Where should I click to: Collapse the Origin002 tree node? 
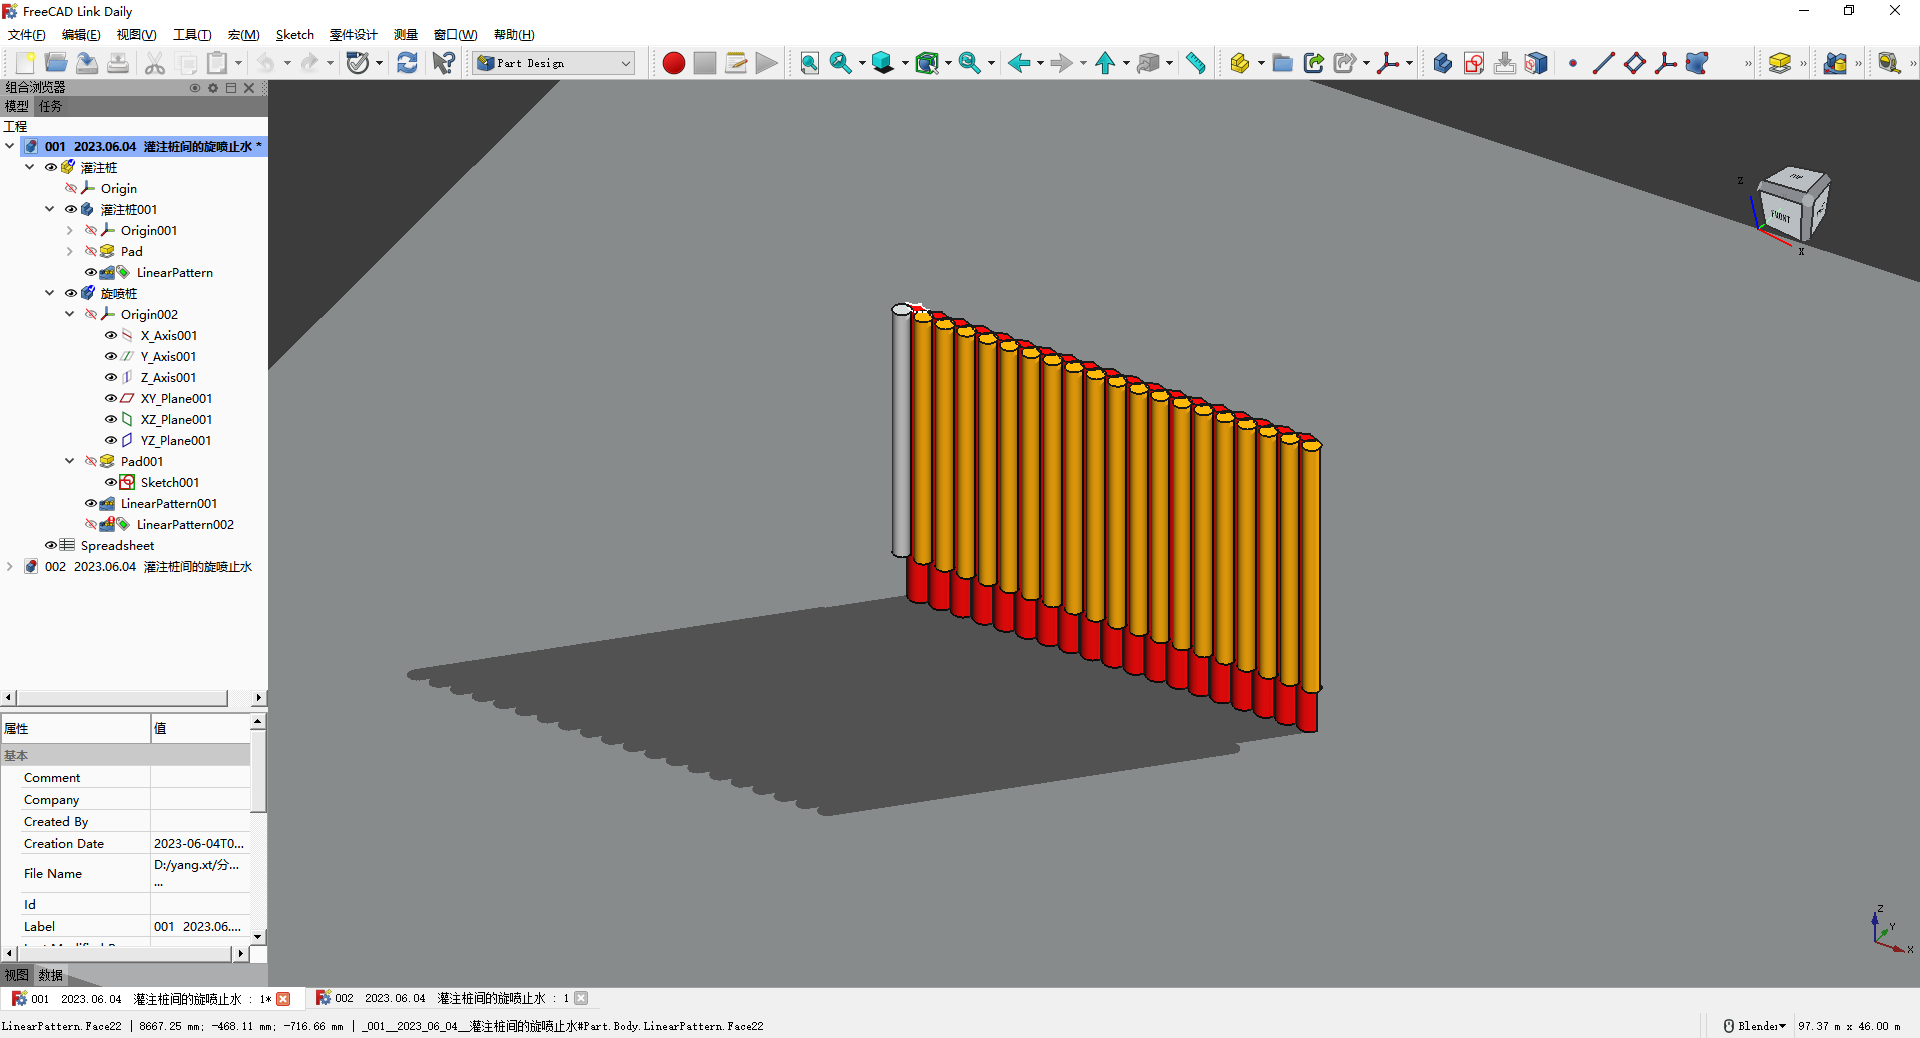point(69,314)
